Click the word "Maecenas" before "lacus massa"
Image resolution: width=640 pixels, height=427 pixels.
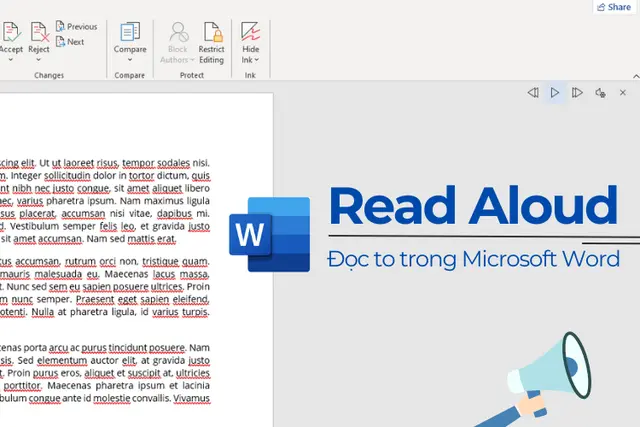point(127,274)
